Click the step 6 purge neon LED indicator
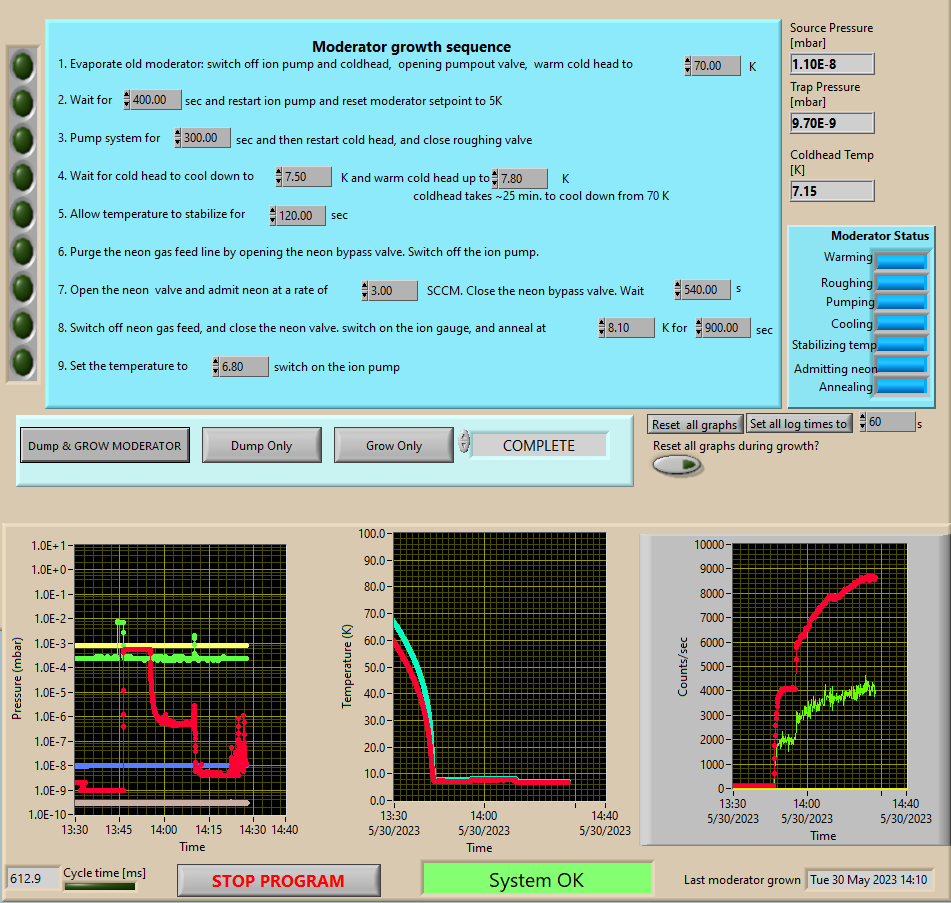Viewport: 951px width, 903px height. pyautogui.click(x=23, y=251)
